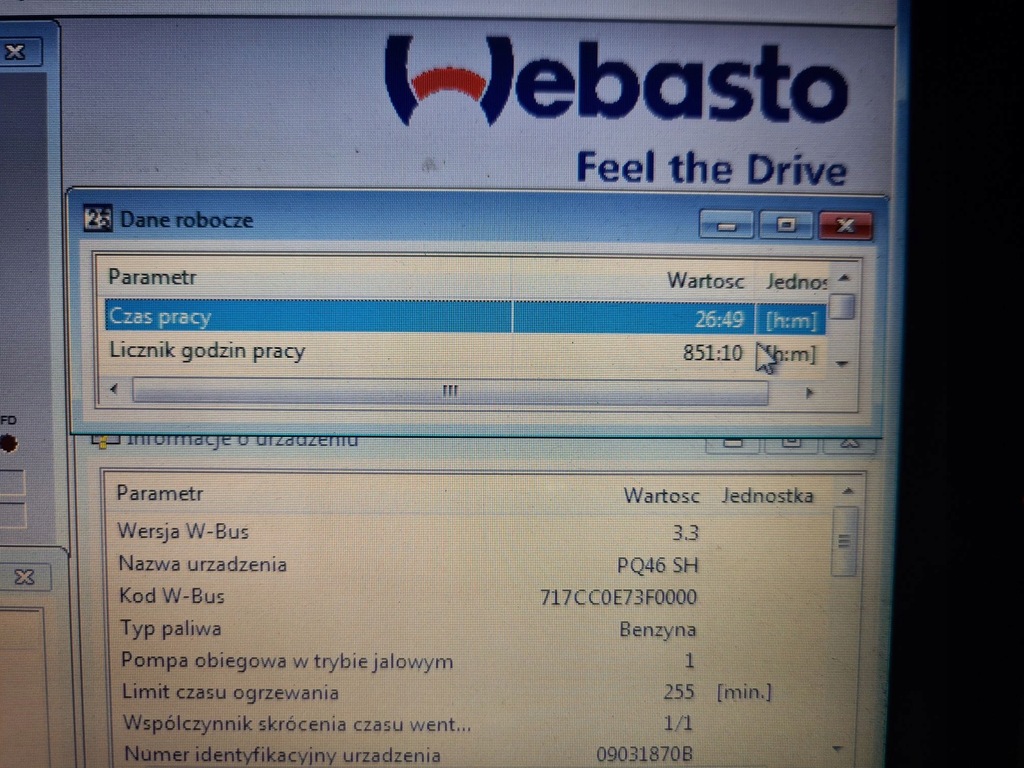Screen dimensions: 1024x768
Task: Click scrollbar thumb in Informacje o urzadzeniu list
Action: pyautogui.click(x=844, y=541)
